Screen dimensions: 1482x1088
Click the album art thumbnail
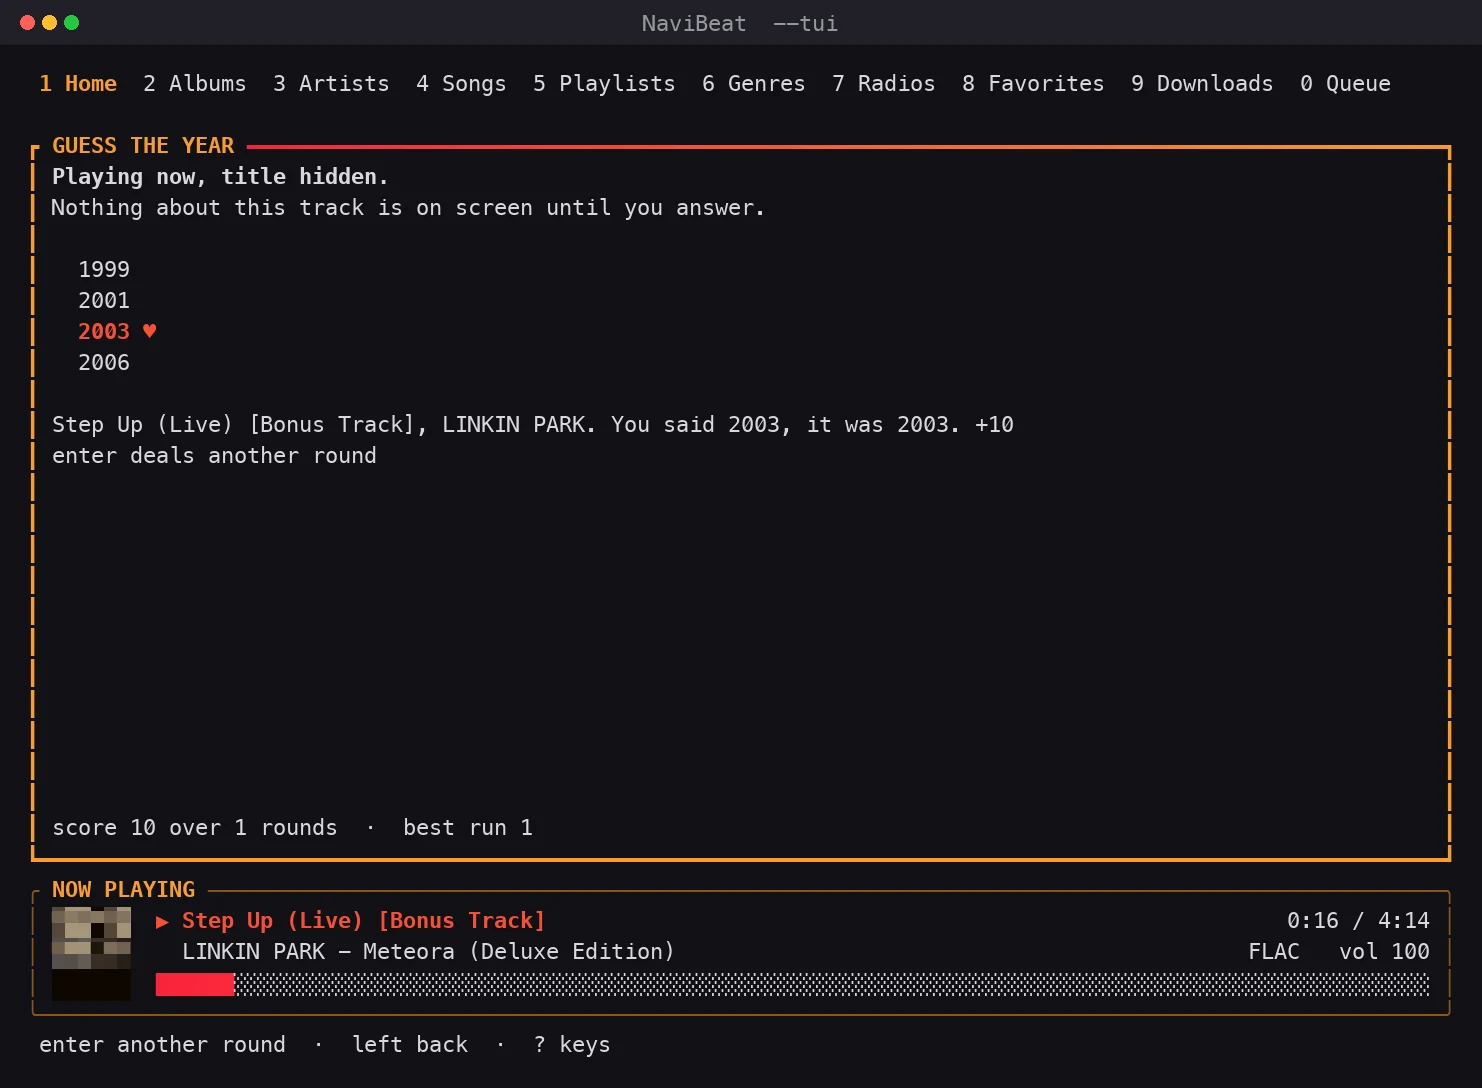(x=91, y=953)
